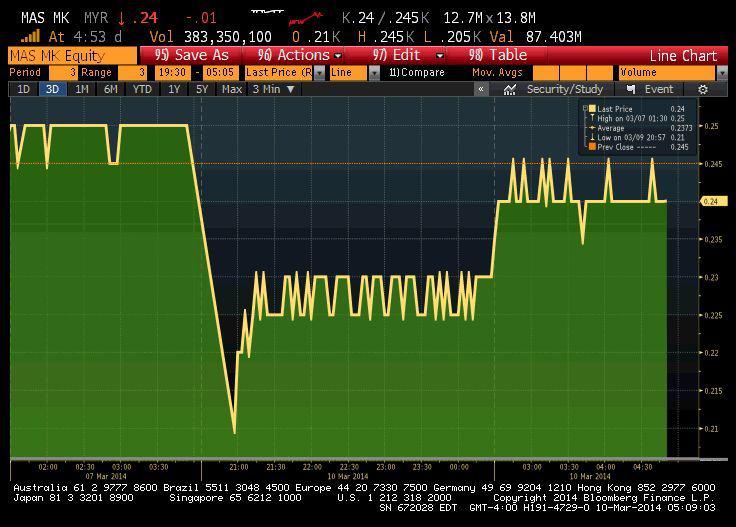Collapse toolbar with double-chevron icon
The width and height of the screenshot is (736, 527).
[481, 89]
